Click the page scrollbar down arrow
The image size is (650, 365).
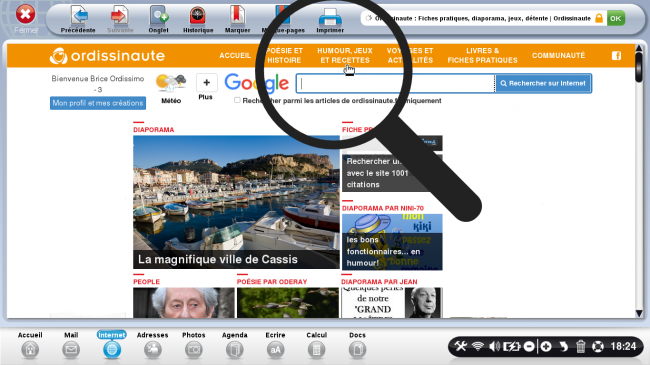tap(639, 313)
